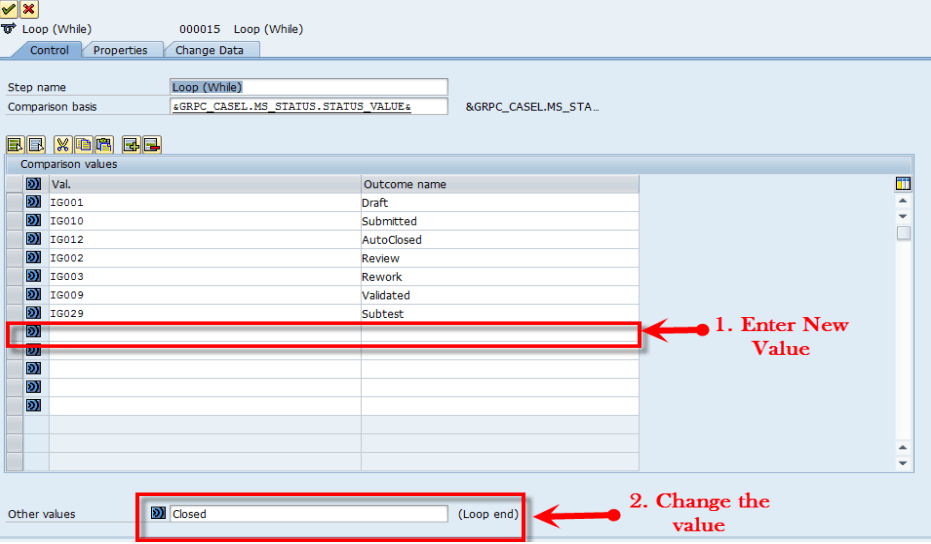Open outcome icon beside Closed other value
This screenshot has width=931, height=544.
pyautogui.click(x=158, y=513)
